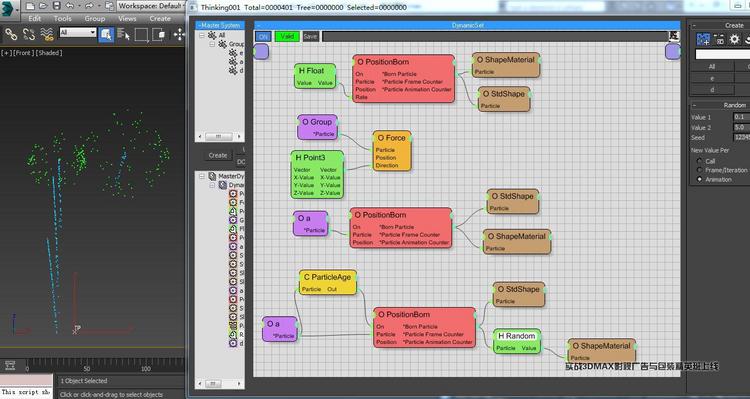This screenshot has height=399, width=750.
Task: Click the Save button in DynamicSet toolbar
Action: tap(310, 36)
